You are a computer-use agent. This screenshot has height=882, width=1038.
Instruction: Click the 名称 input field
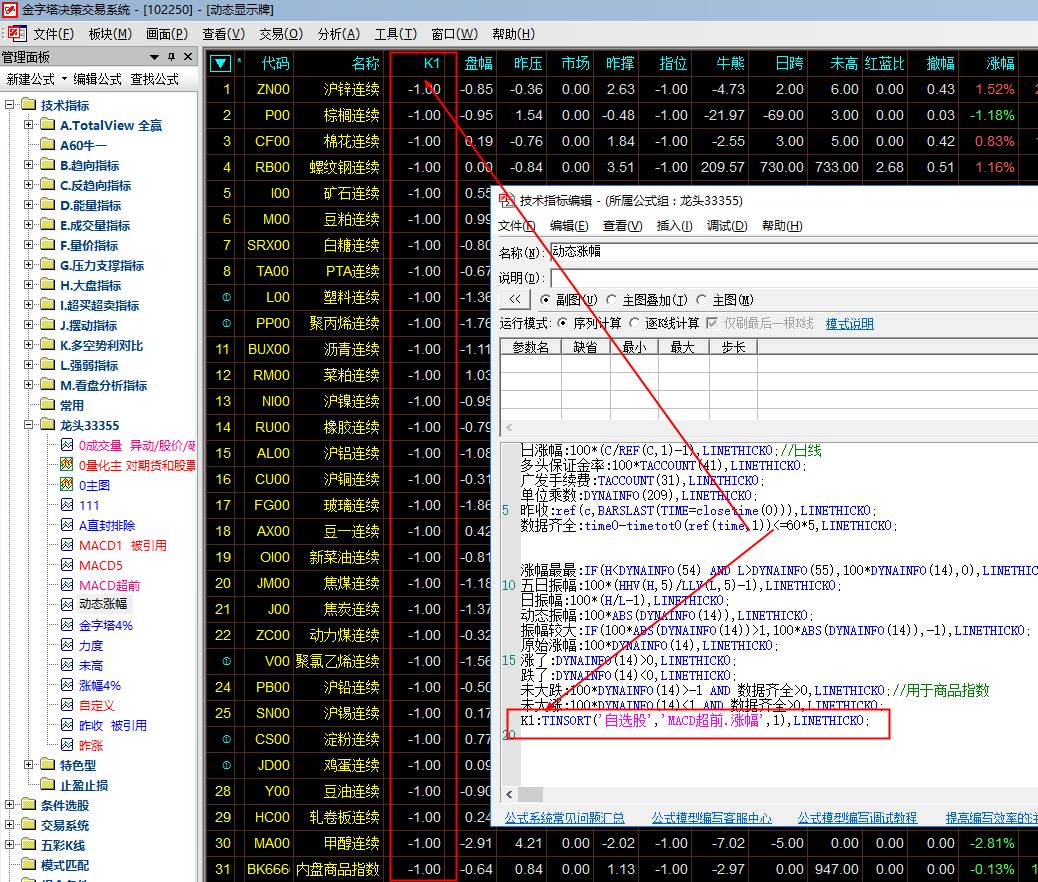pos(794,252)
